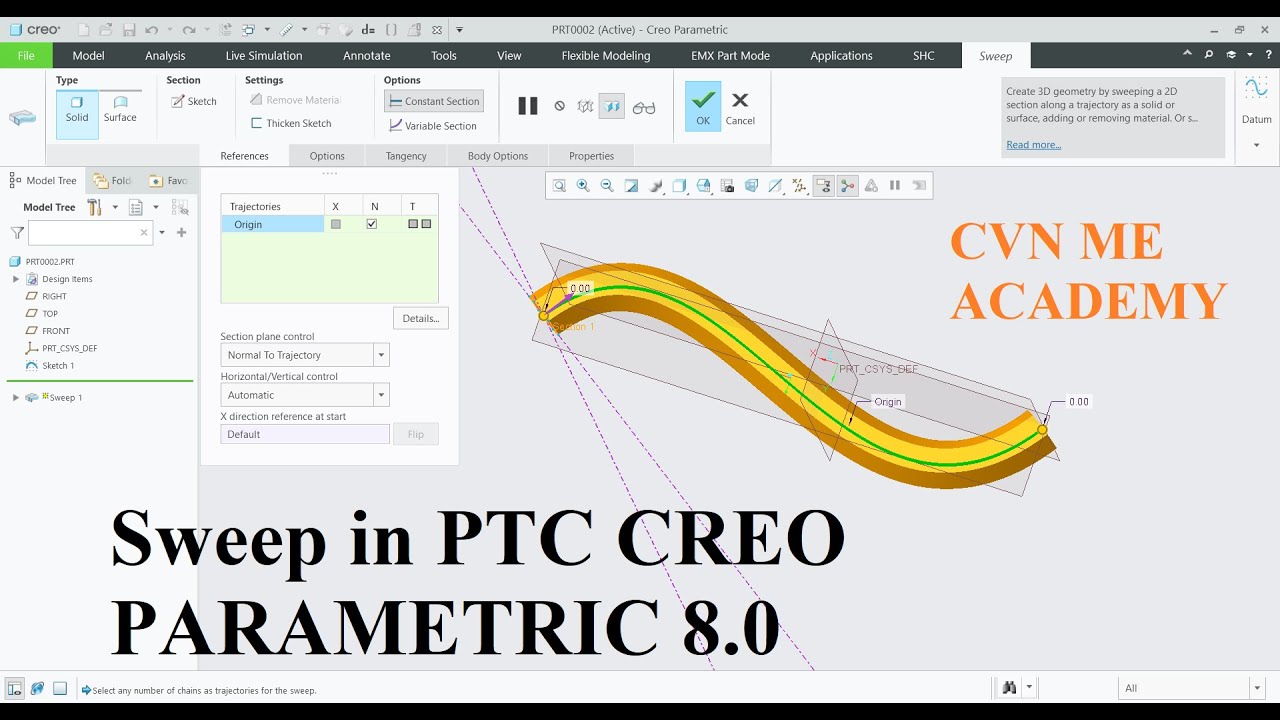Expand the Design Items tree node
Image resolution: width=1280 pixels, height=720 pixels.
tap(16, 279)
